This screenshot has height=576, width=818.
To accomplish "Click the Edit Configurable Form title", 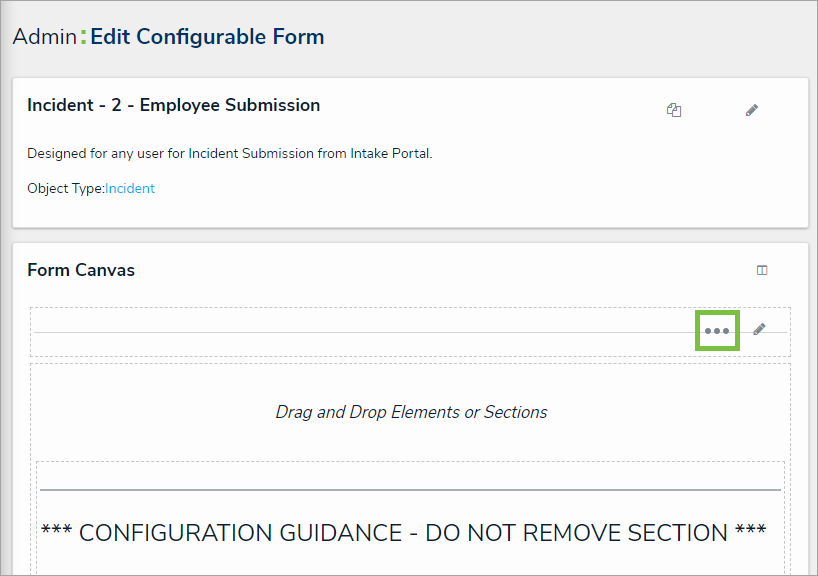I will (x=207, y=37).
